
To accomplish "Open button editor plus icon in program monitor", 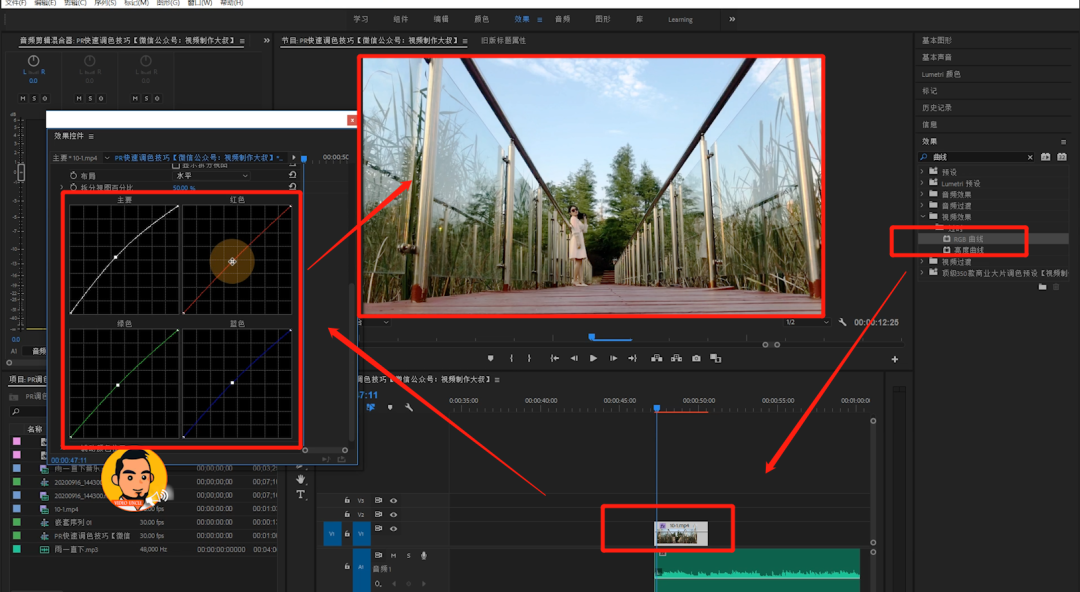I will pyautogui.click(x=895, y=359).
